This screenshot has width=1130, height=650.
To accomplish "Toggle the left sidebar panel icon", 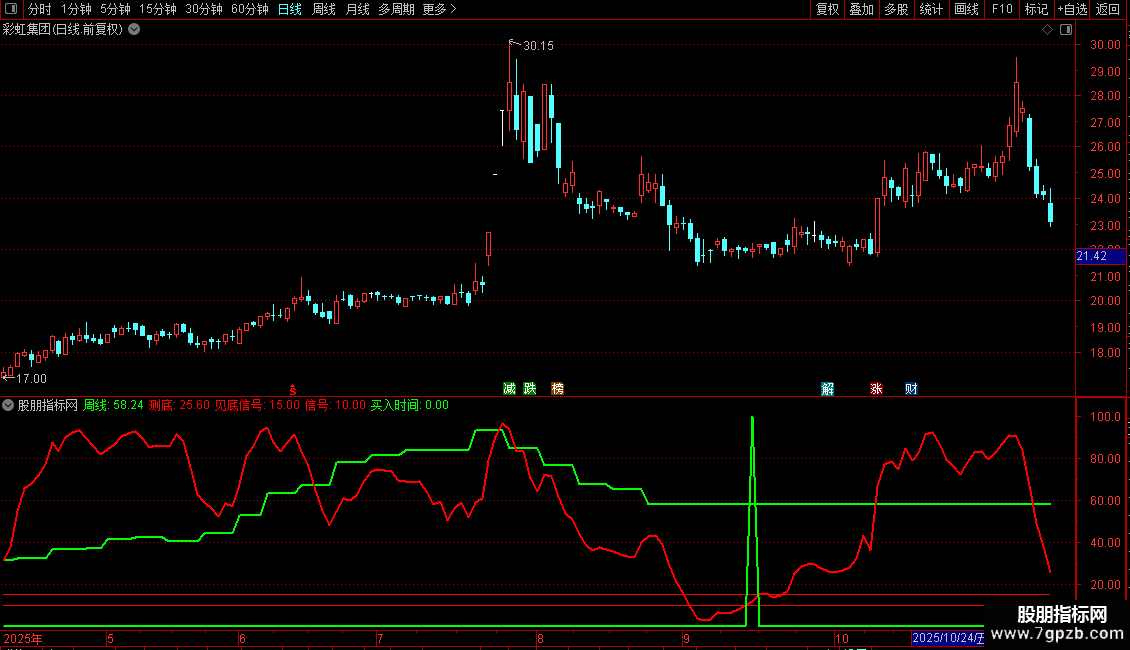I will pyautogui.click(x=11, y=9).
